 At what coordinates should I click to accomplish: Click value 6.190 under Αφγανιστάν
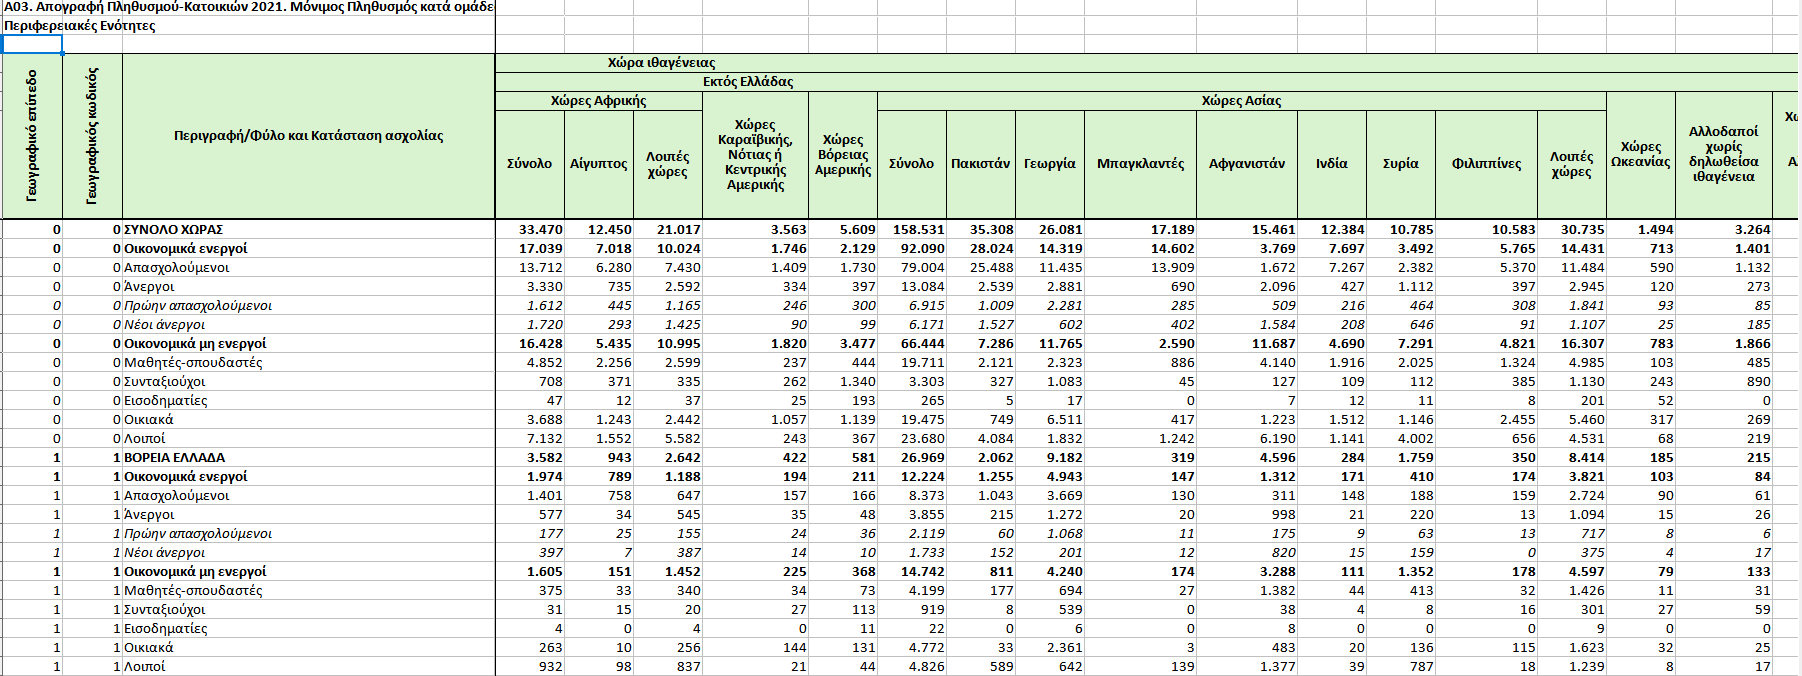(x=1278, y=439)
